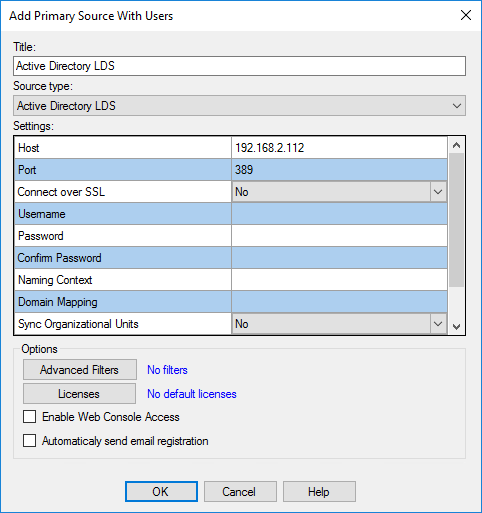Click the Username value field

339,214
